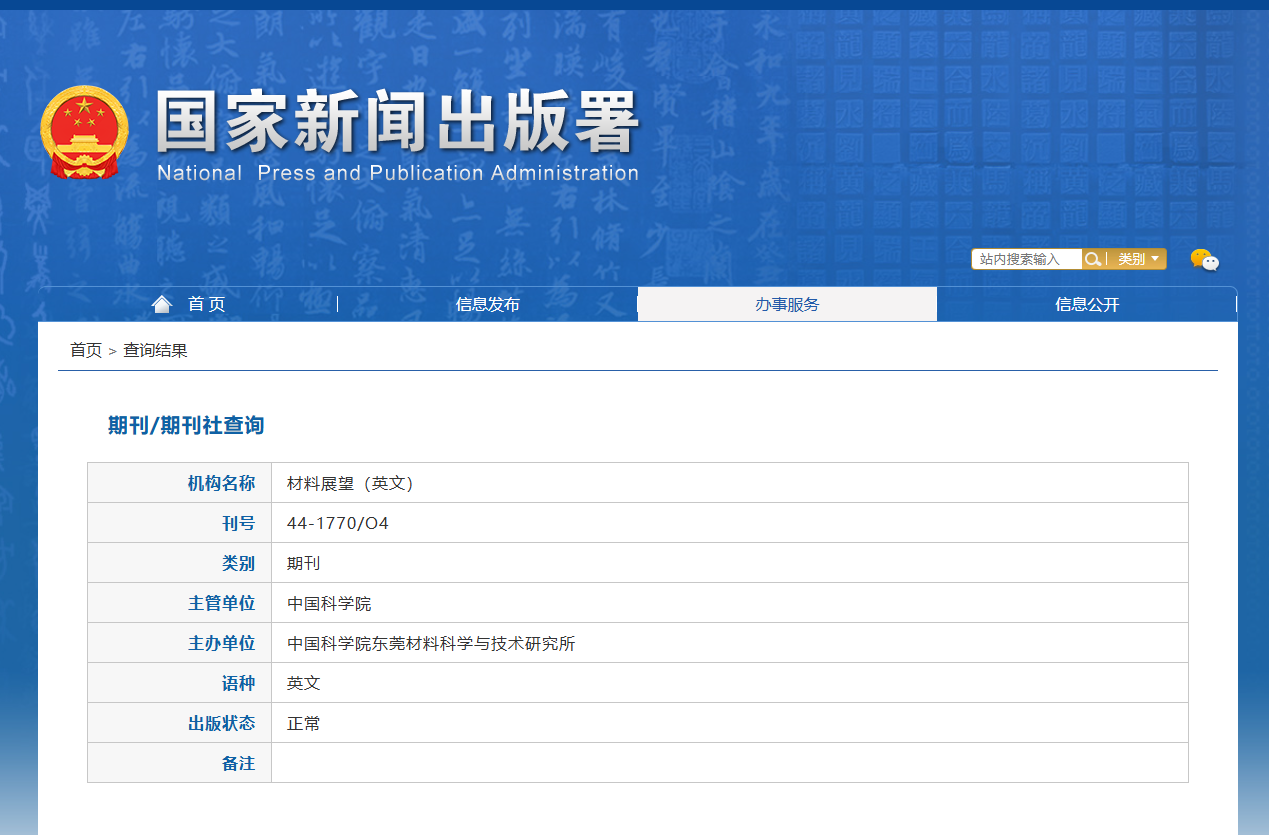This screenshot has width=1269, height=835.
Task: Click the 出版状态 row label
Action: tap(221, 723)
